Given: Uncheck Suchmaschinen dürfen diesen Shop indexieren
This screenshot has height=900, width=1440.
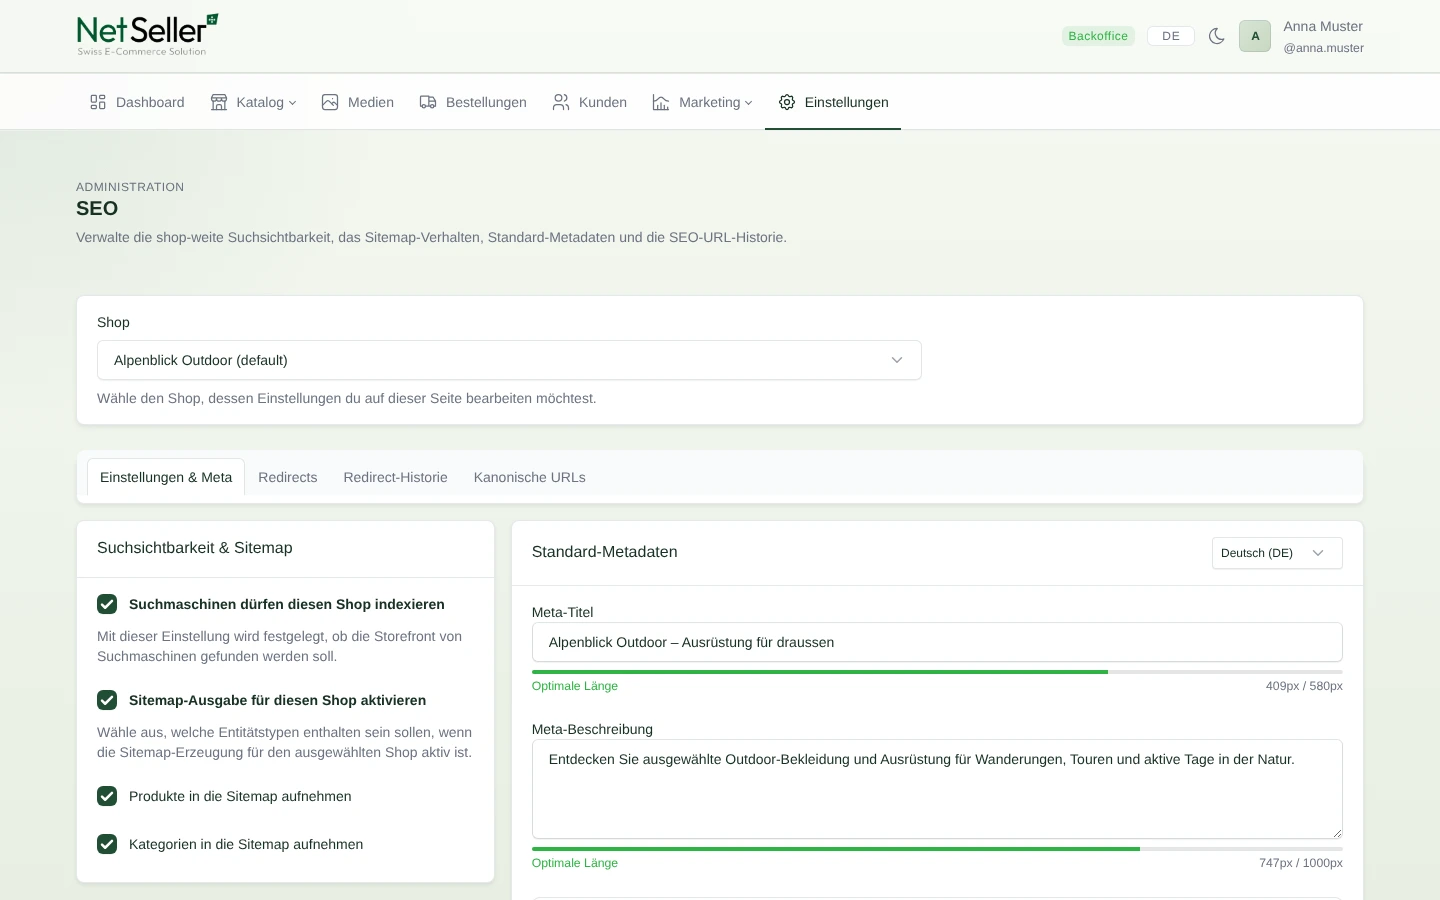Looking at the screenshot, I should coord(107,604).
